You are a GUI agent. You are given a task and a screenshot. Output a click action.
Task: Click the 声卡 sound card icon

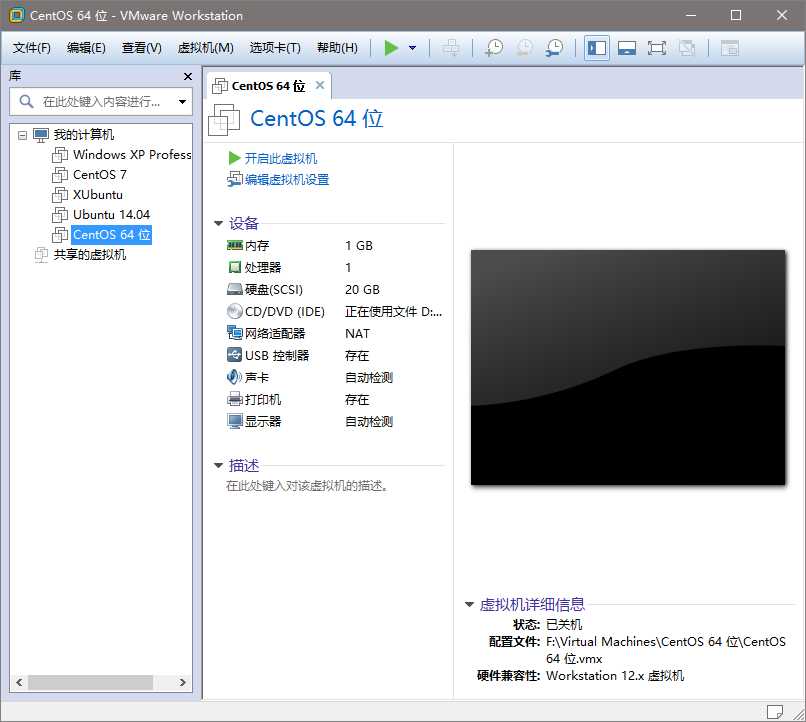point(234,377)
